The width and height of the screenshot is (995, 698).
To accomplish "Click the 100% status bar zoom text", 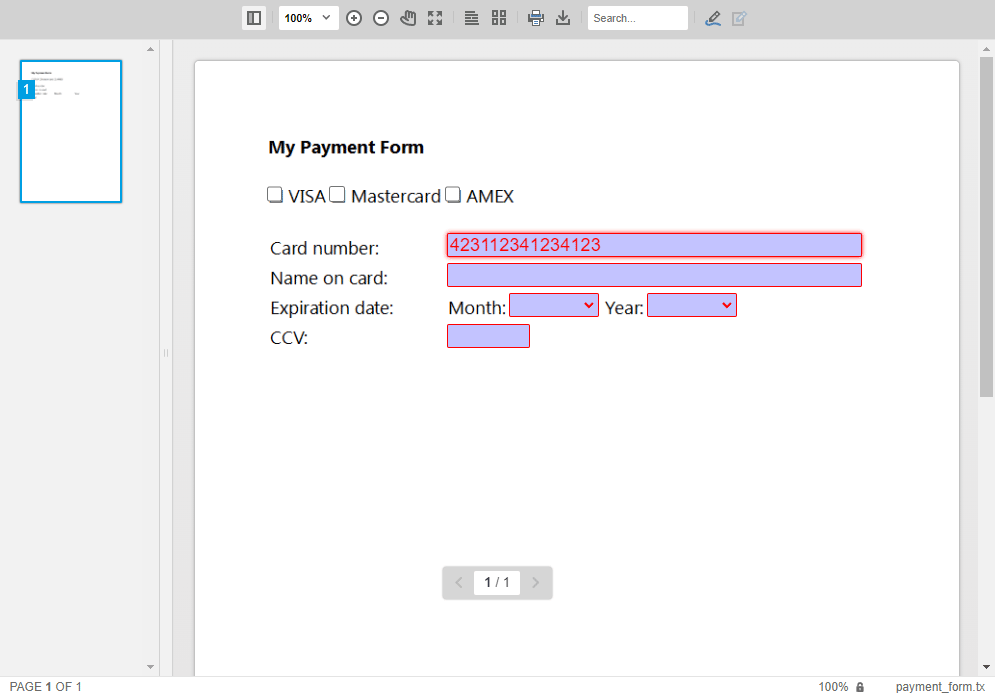I will [x=833, y=687].
